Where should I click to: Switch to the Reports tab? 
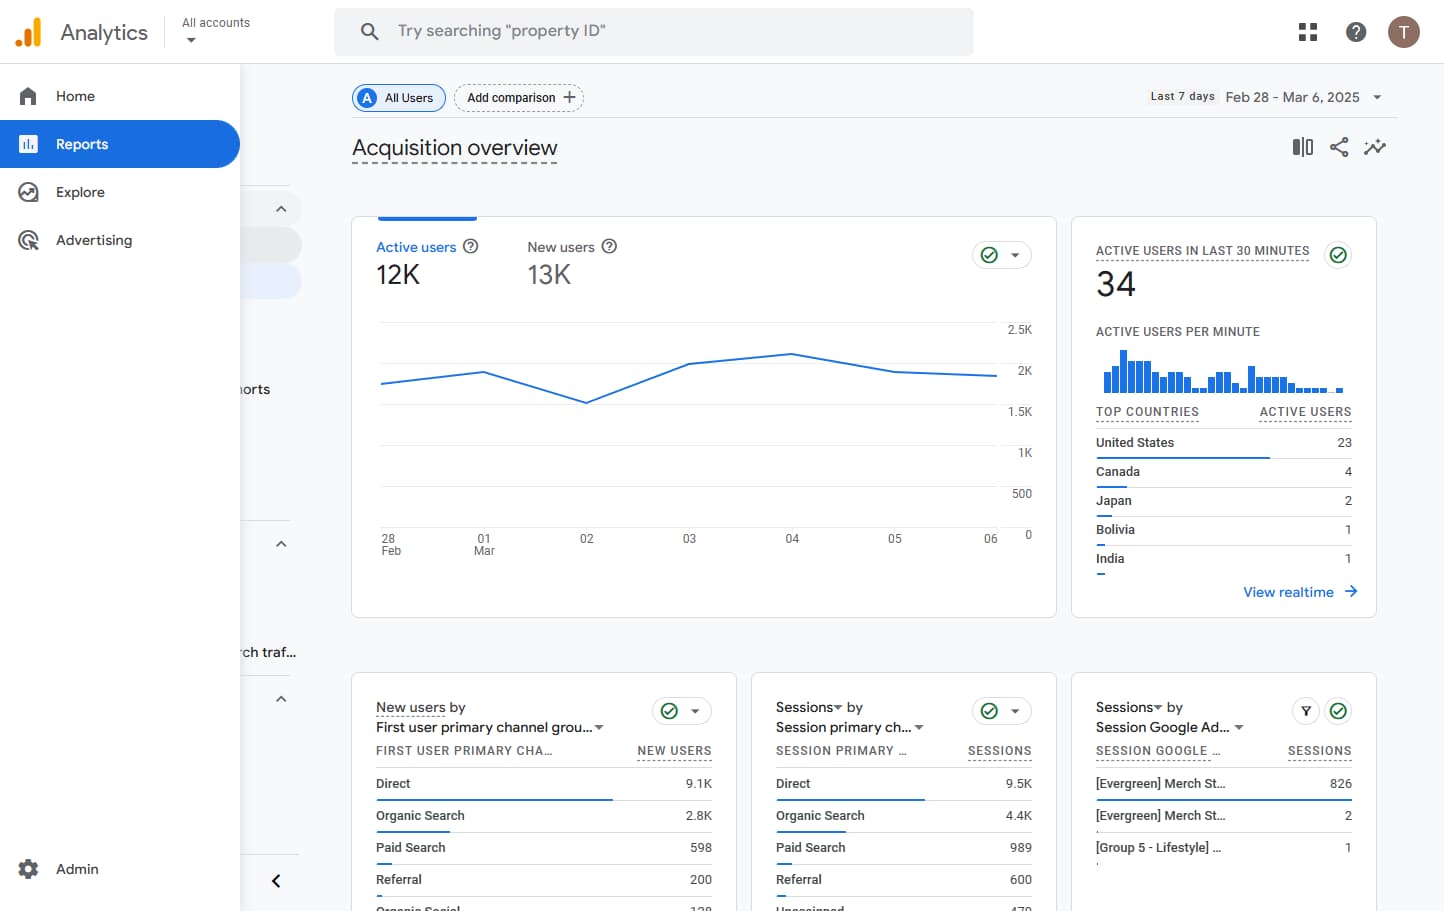coord(82,144)
